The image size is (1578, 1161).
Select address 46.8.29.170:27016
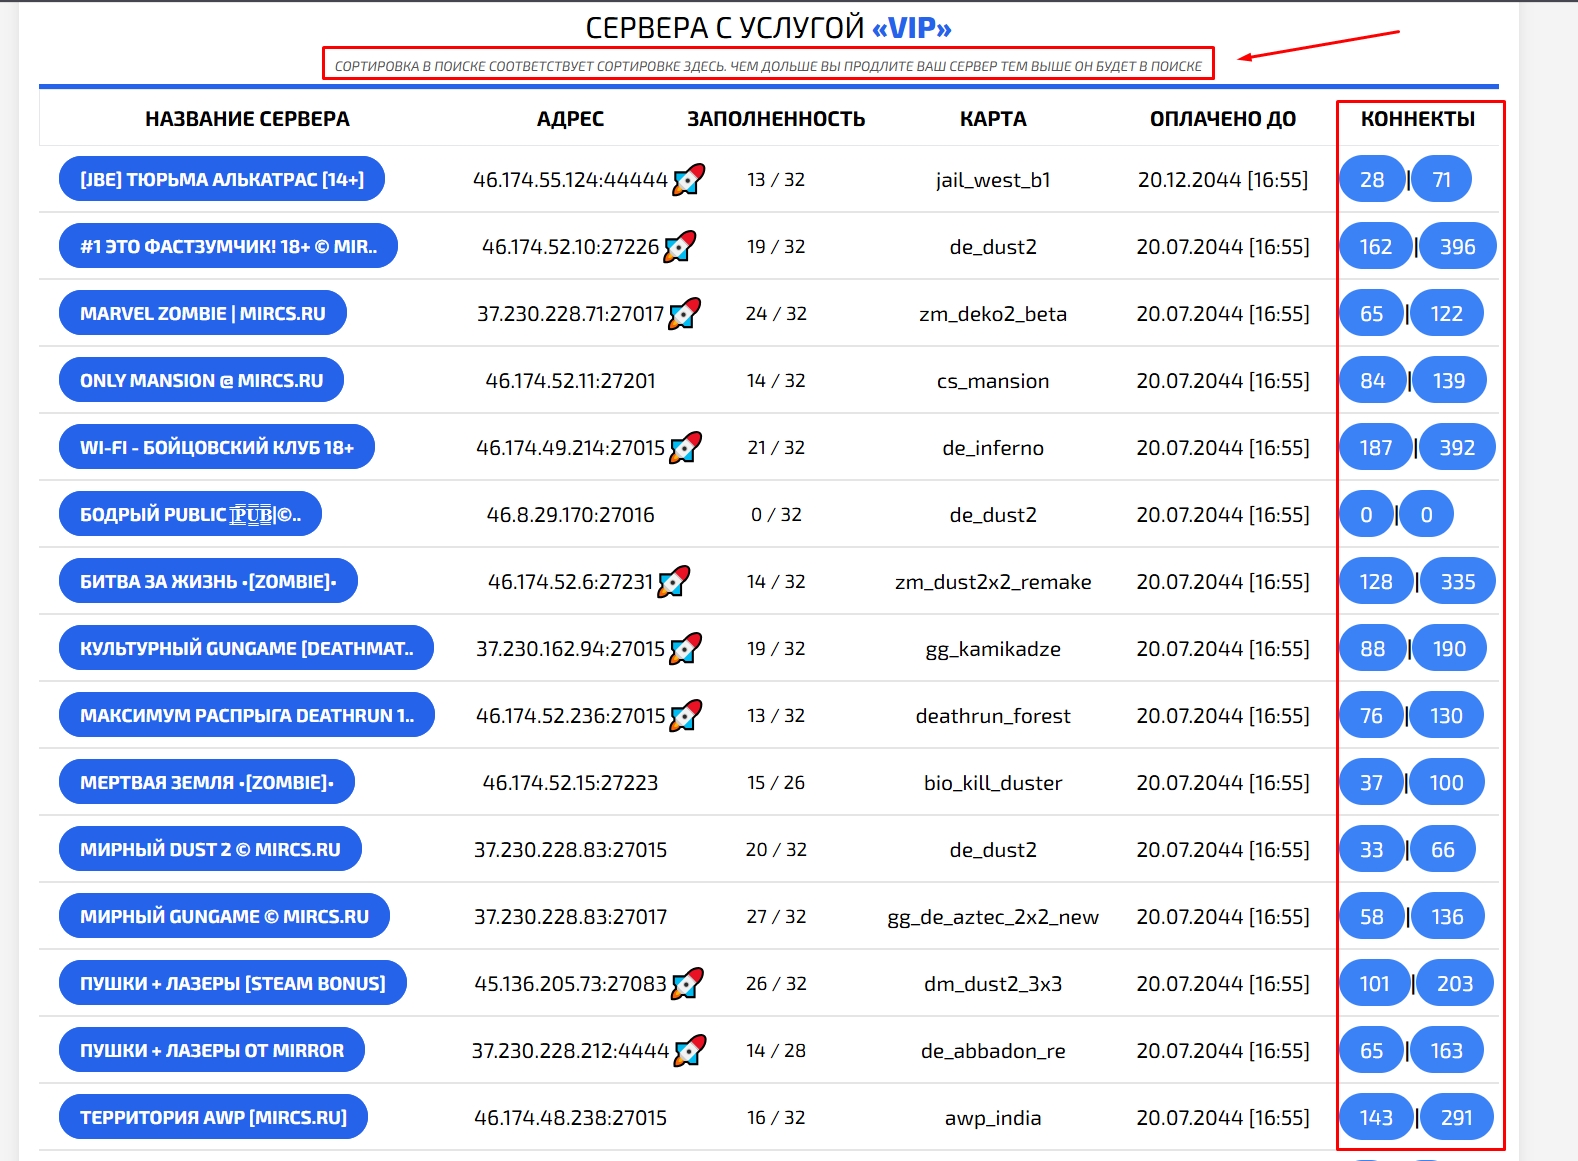pyautogui.click(x=570, y=514)
